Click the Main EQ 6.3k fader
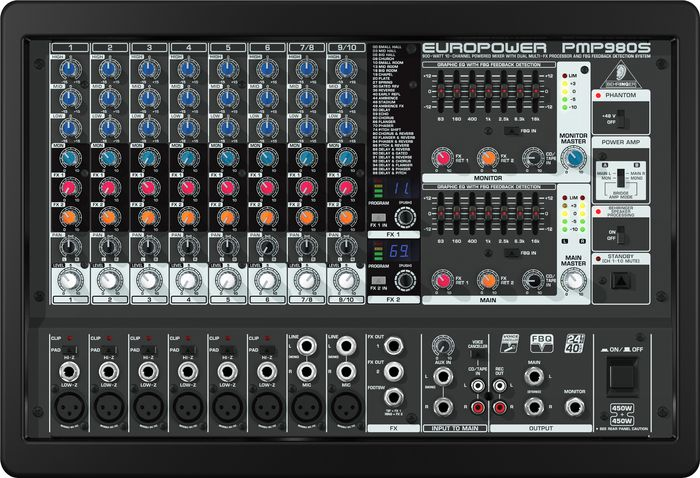 [520, 214]
